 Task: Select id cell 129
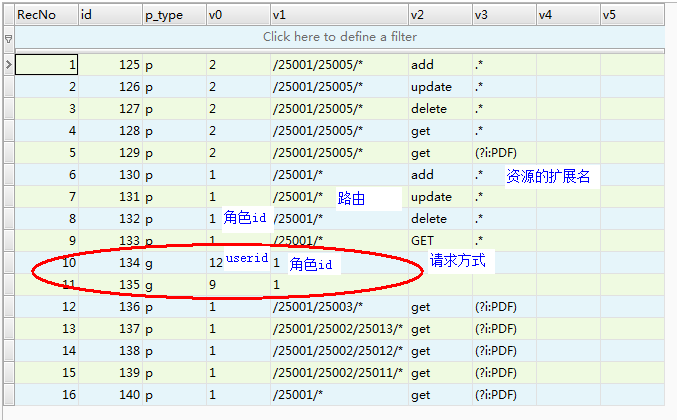[x=111, y=153]
